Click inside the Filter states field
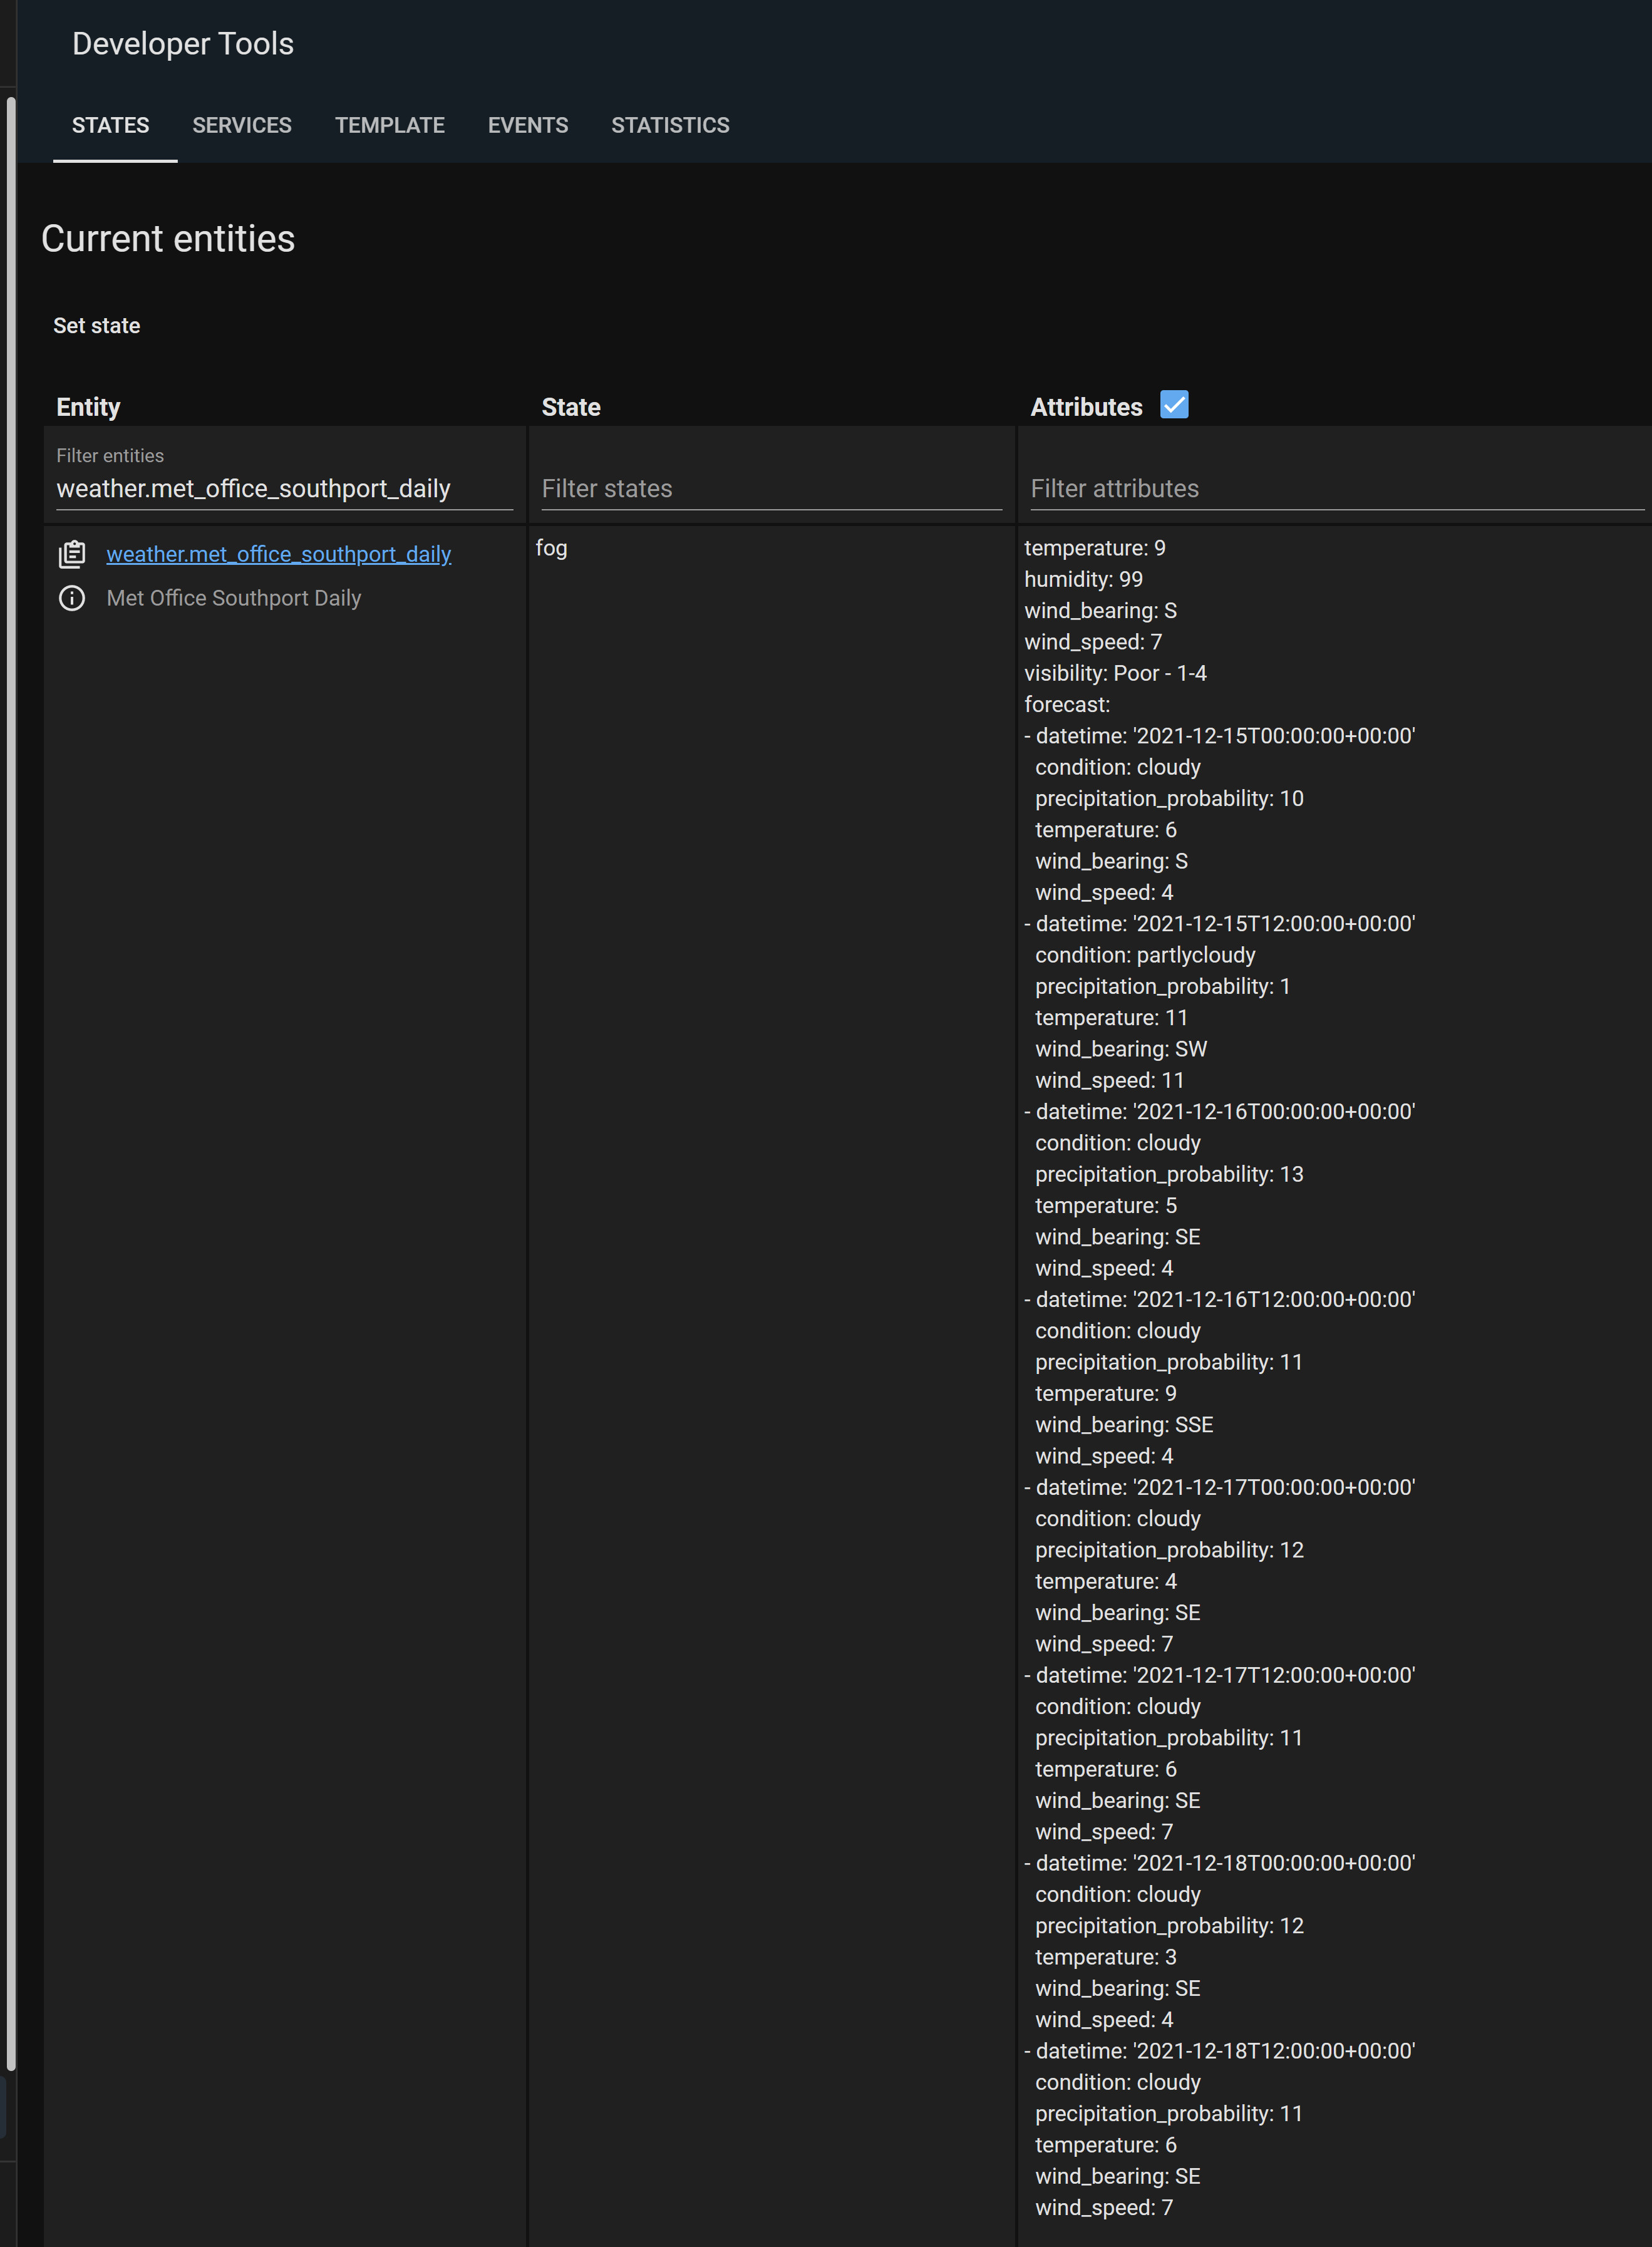The height and width of the screenshot is (2247, 1652). [770, 488]
